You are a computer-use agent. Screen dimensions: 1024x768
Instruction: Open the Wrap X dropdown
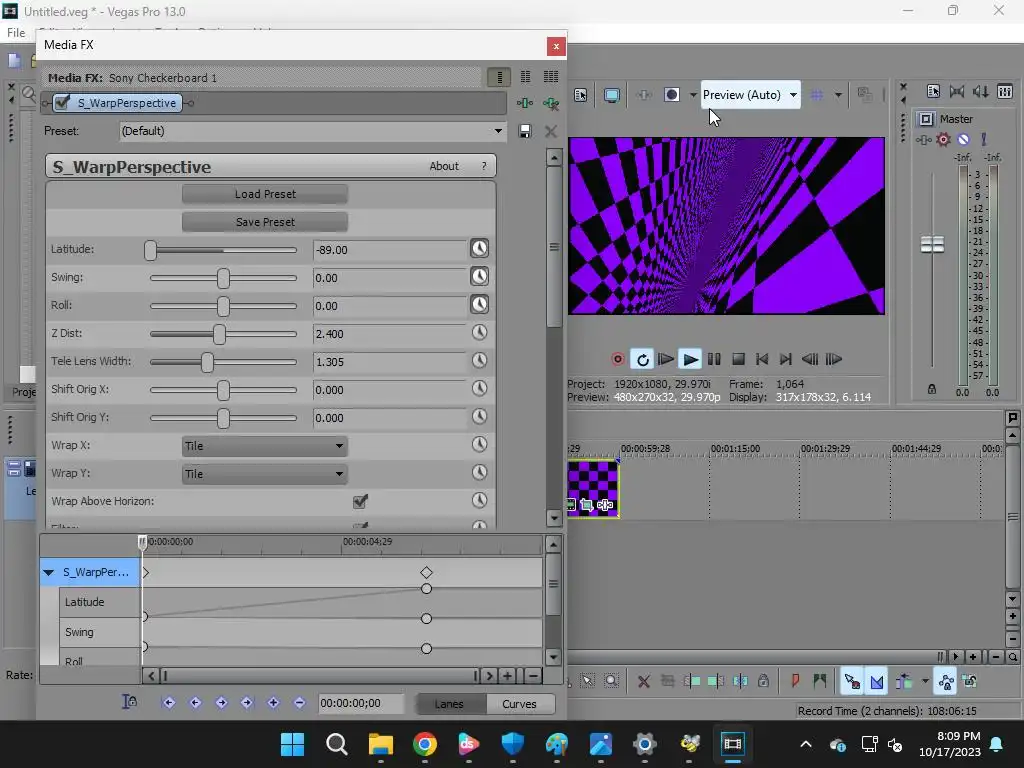coord(264,446)
